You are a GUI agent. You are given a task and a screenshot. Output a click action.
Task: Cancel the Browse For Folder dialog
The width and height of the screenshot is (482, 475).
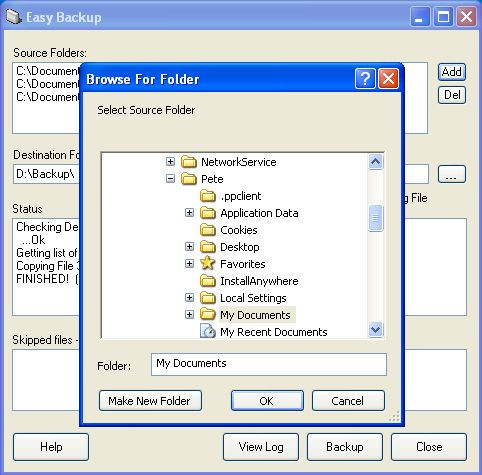(348, 400)
